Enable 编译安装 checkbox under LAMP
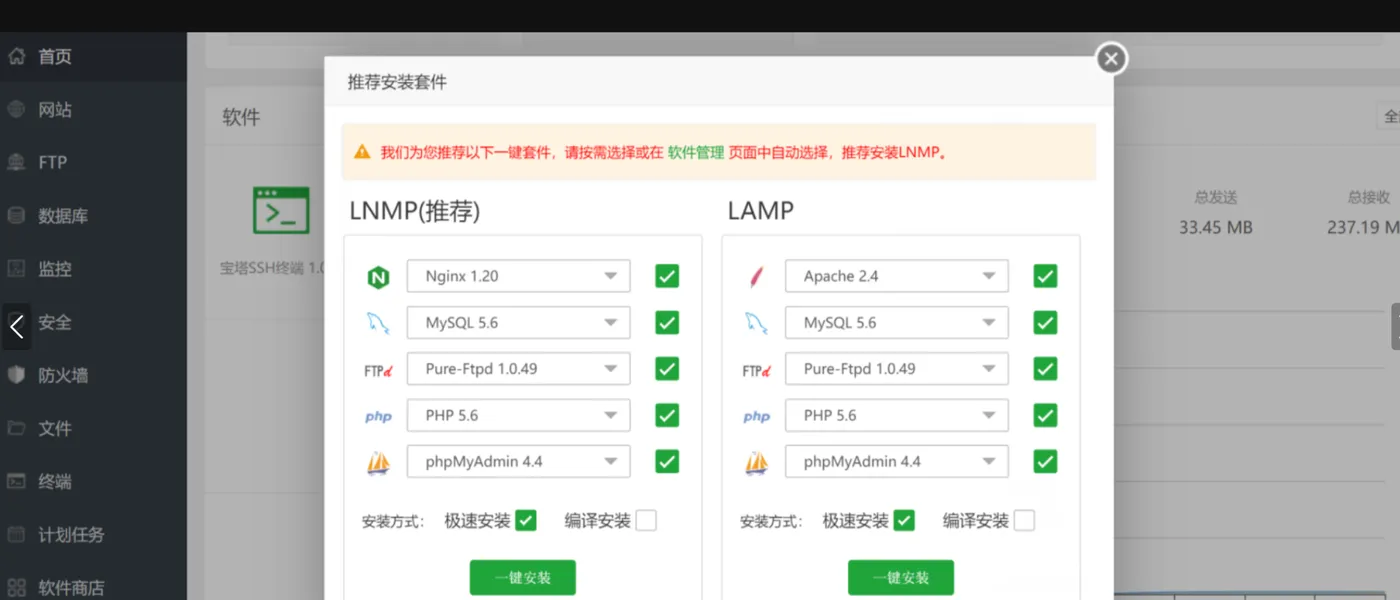Screen dimensions: 1400x600 pos(1024,520)
